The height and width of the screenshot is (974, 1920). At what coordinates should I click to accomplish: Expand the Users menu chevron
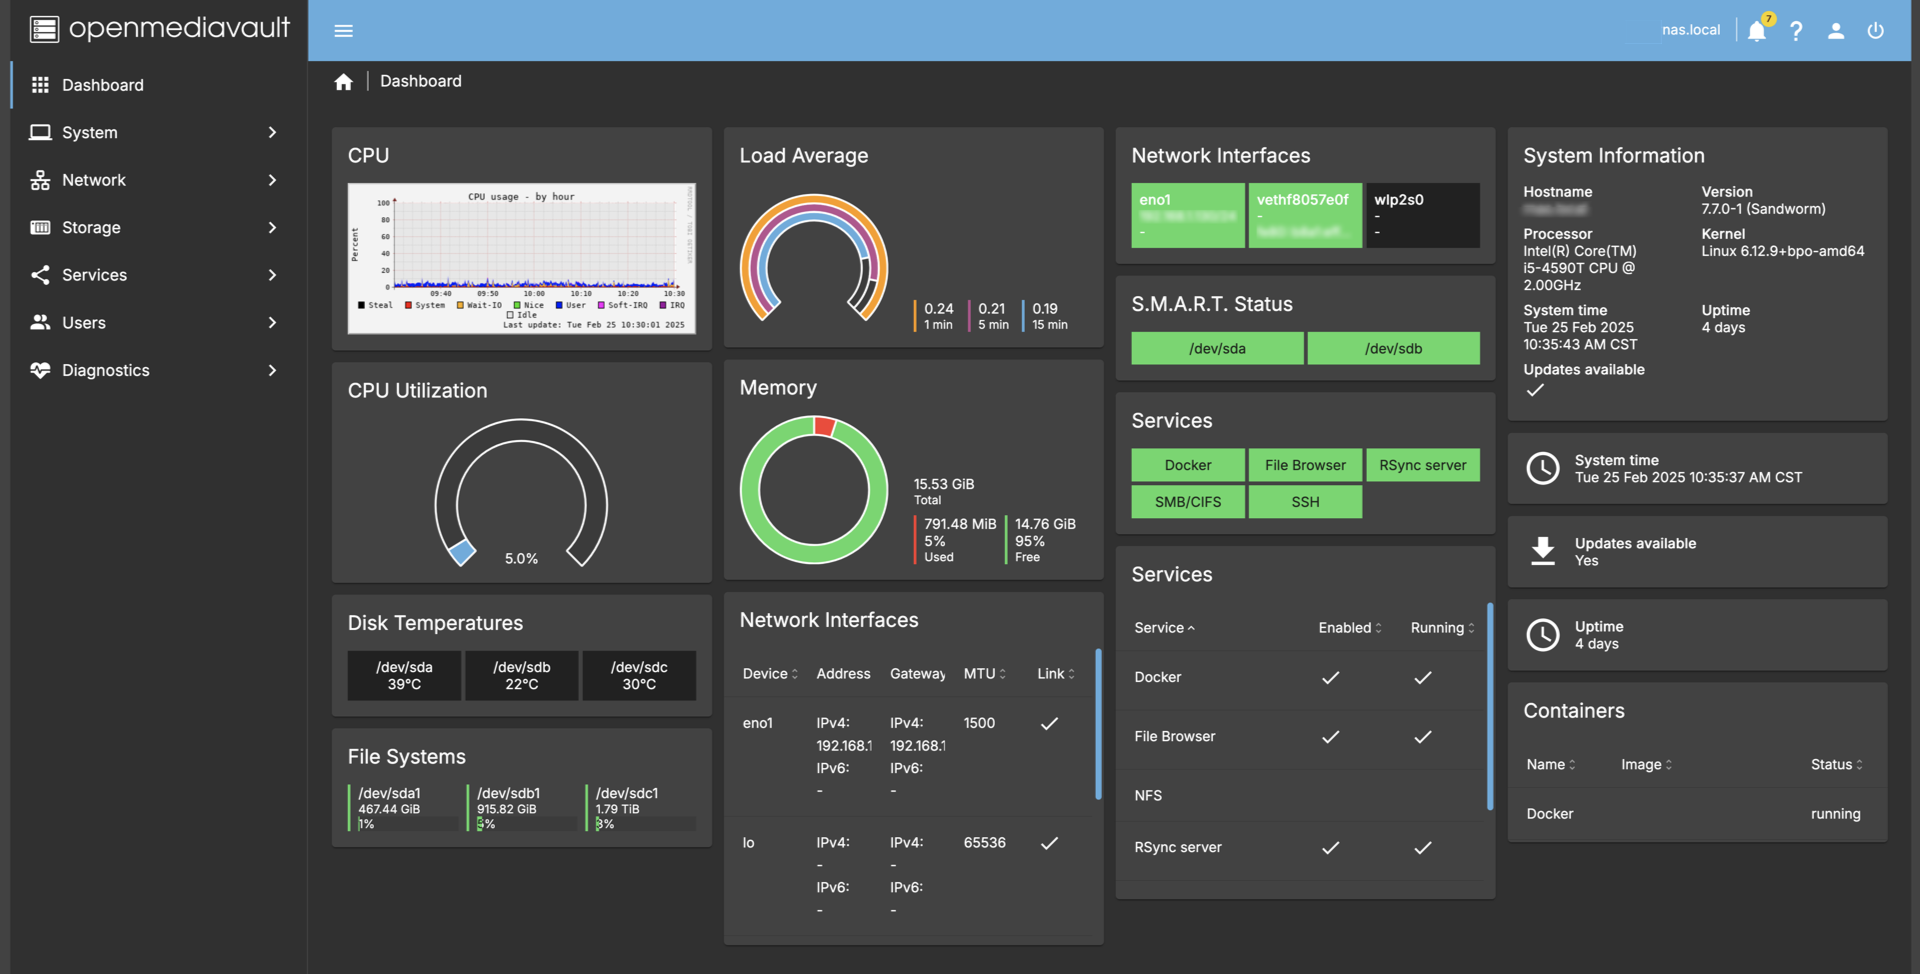point(272,322)
